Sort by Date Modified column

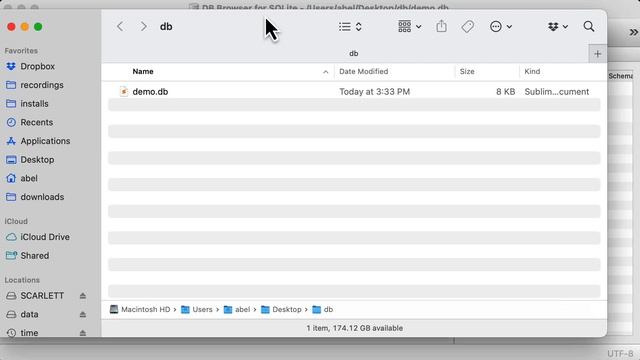point(363,71)
